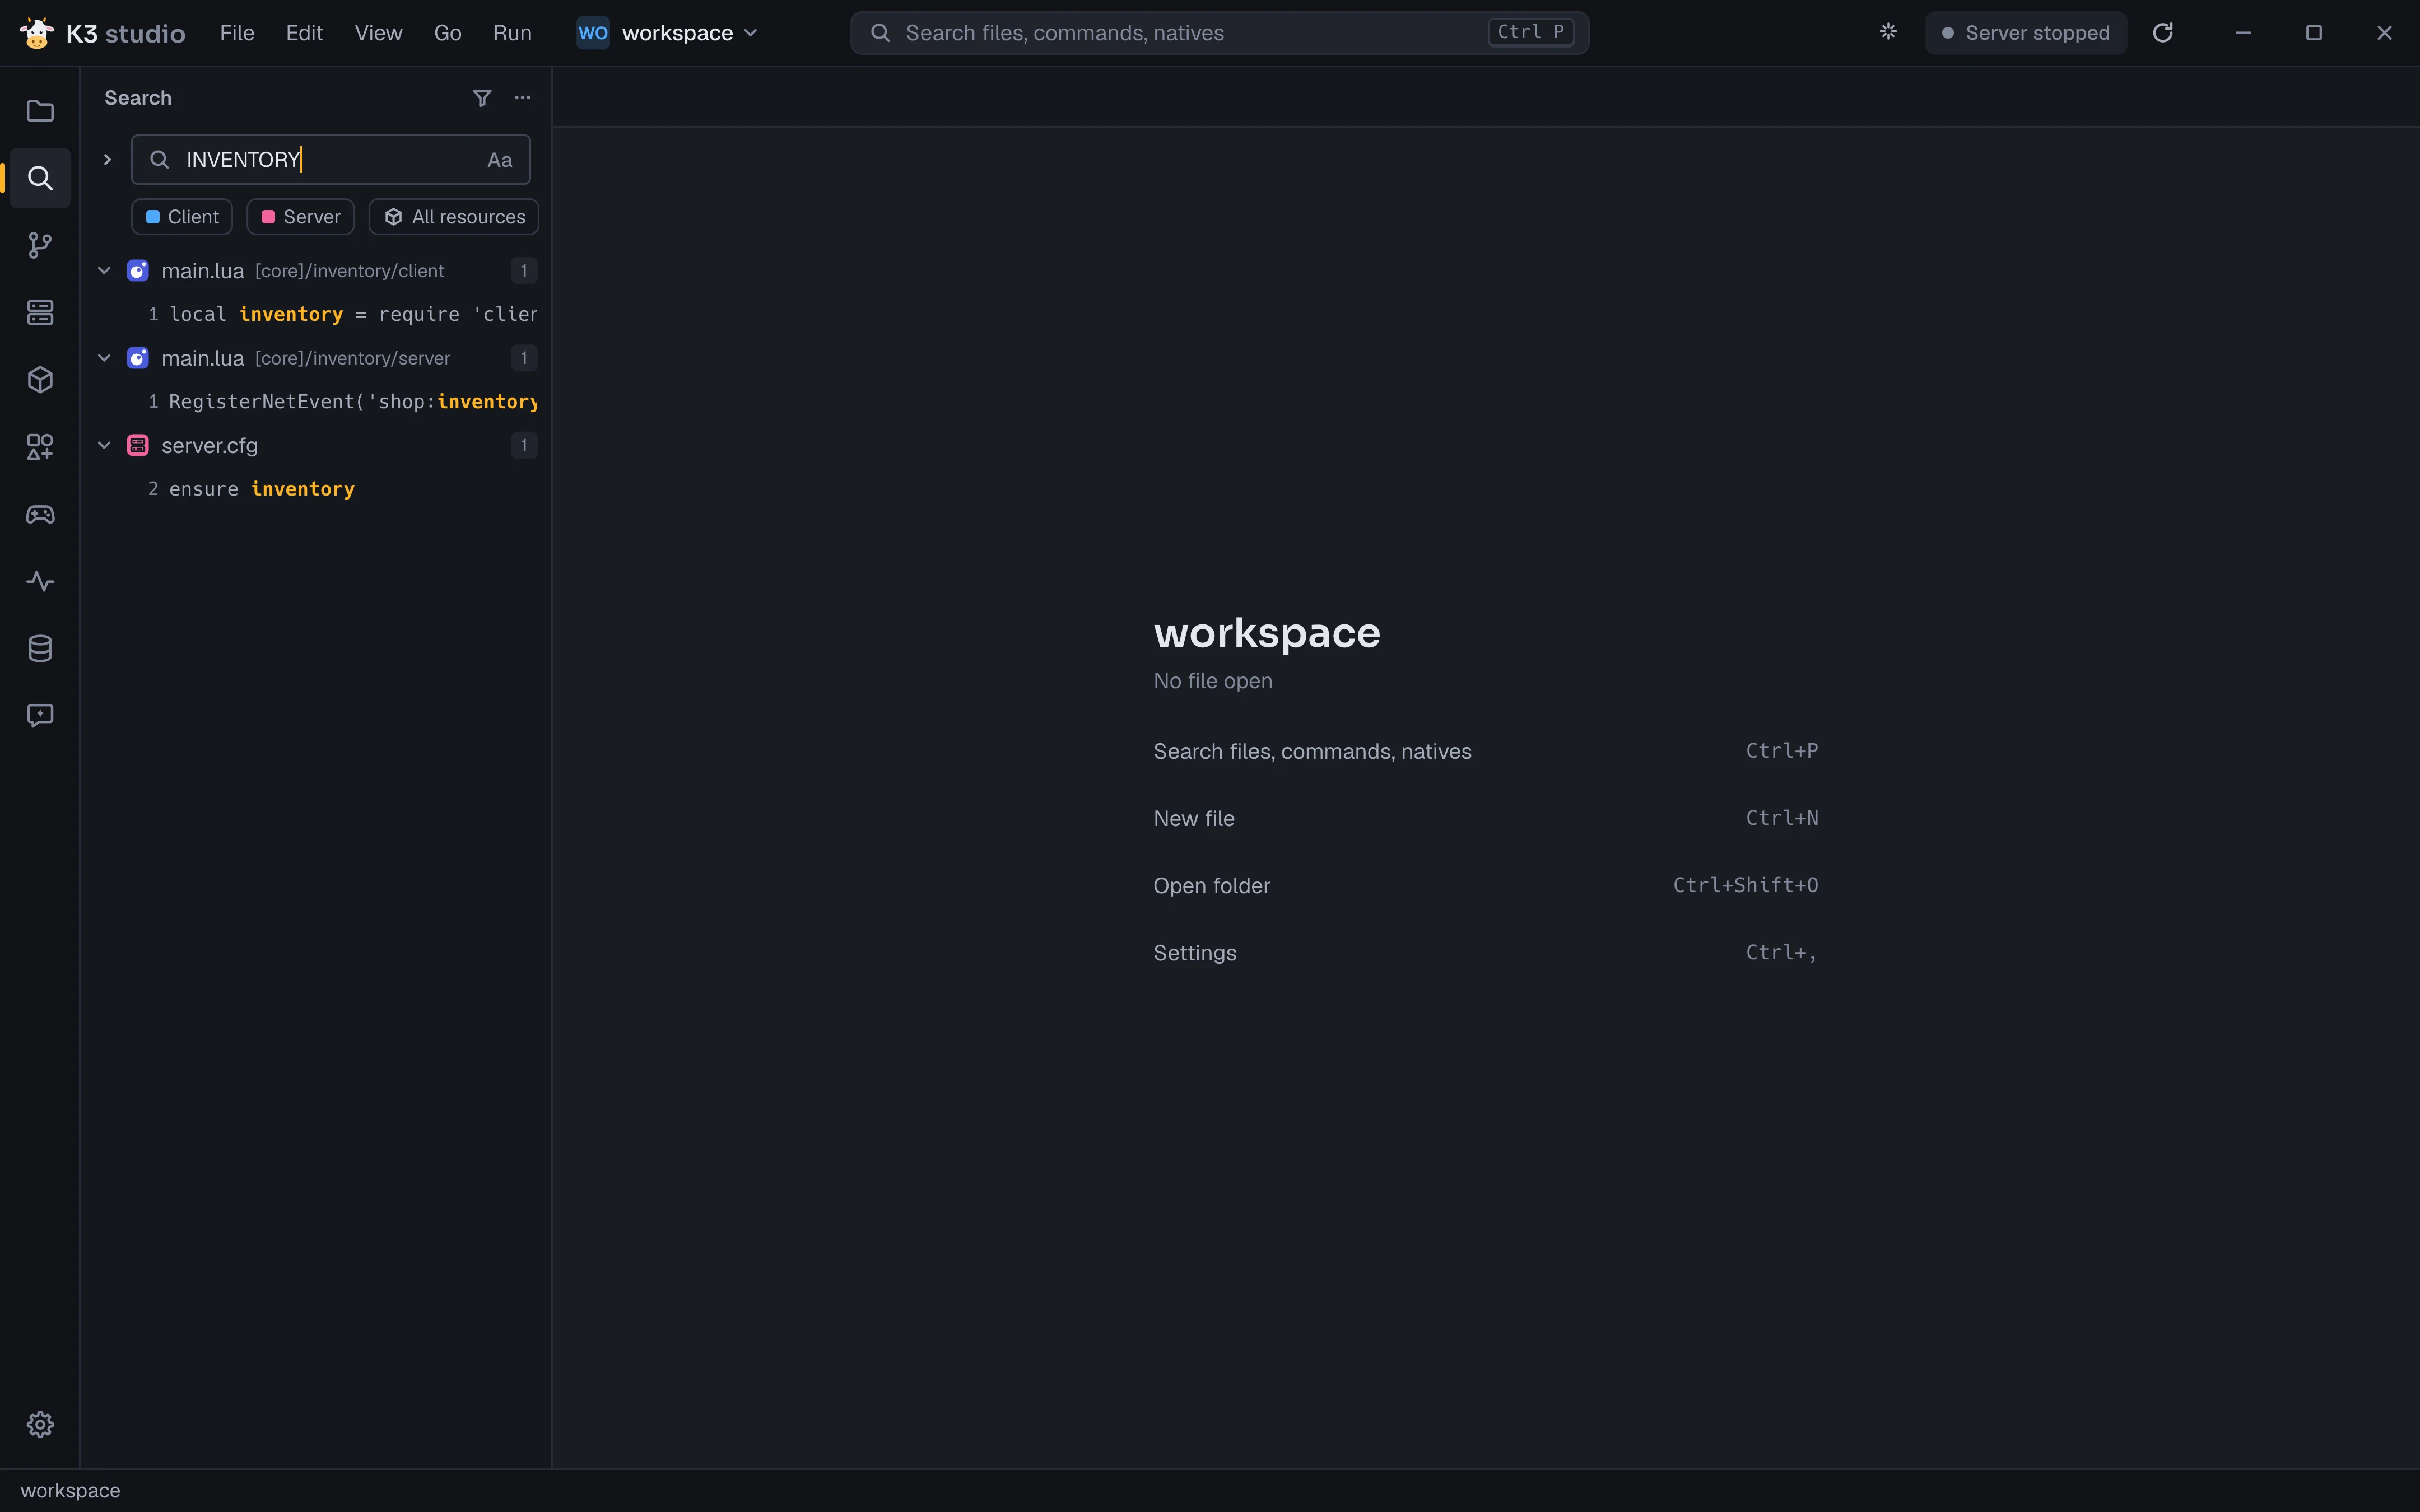Screen dimensions: 2420x1512
Task: Click the restart refresh icon in title bar
Action: (x=2163, y=32)
